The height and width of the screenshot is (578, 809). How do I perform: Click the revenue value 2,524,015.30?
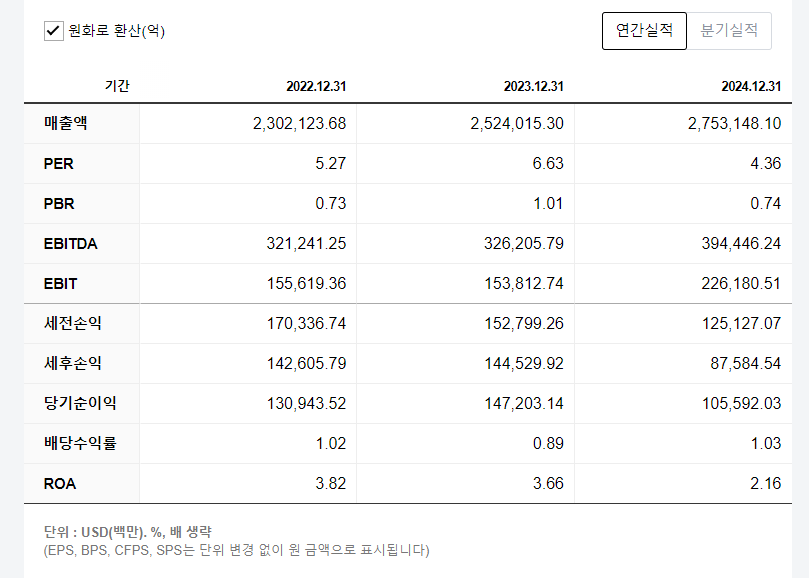pos(517,124)
